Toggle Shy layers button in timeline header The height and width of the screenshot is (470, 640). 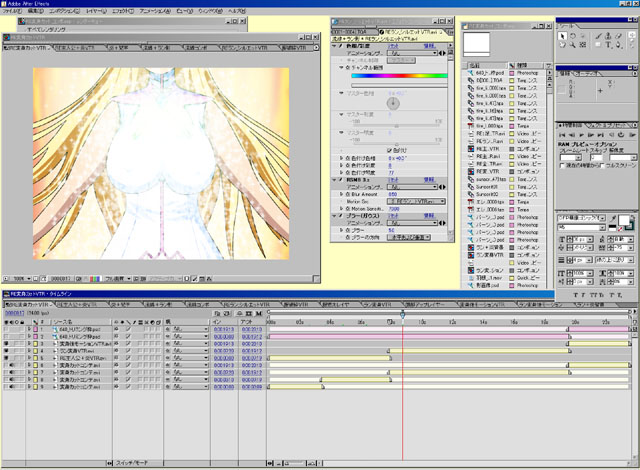coord(239,313)
